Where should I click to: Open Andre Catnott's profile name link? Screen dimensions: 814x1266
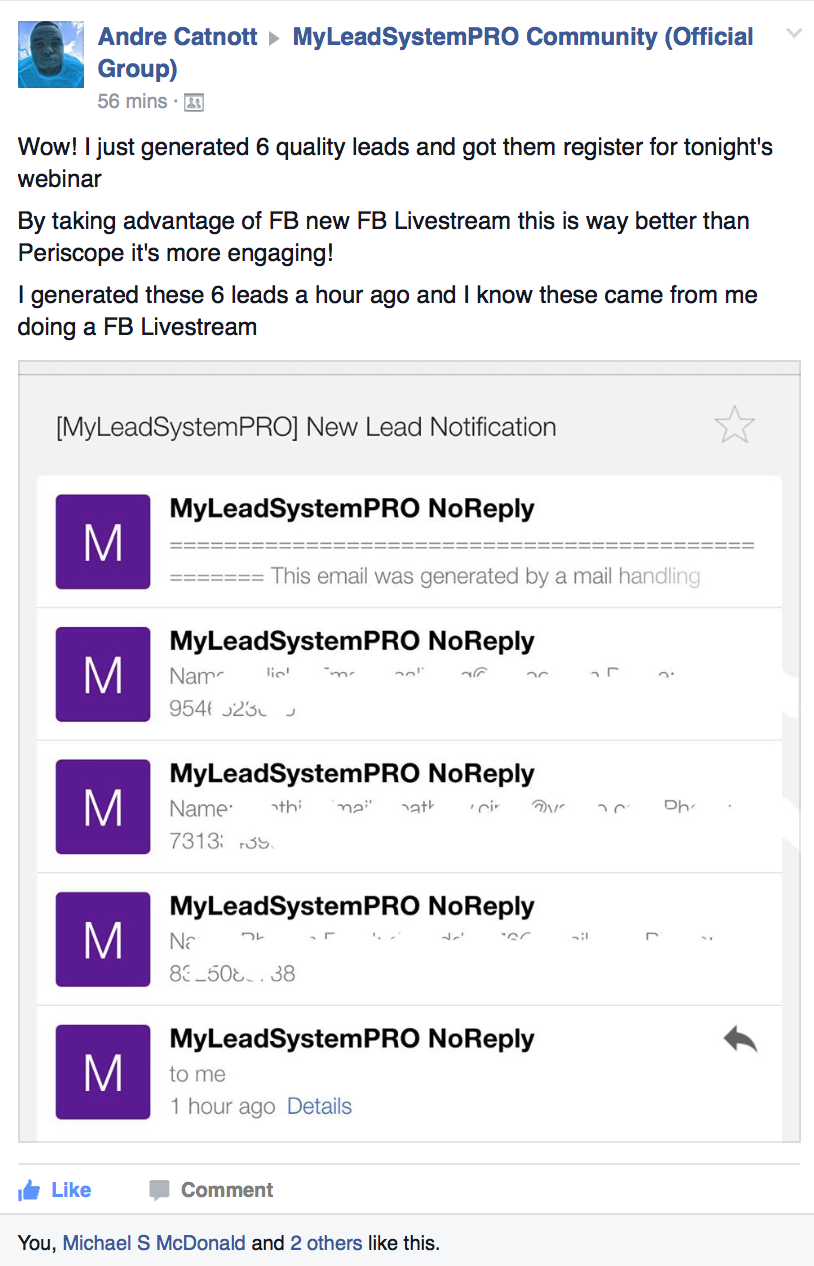point(178,37)
